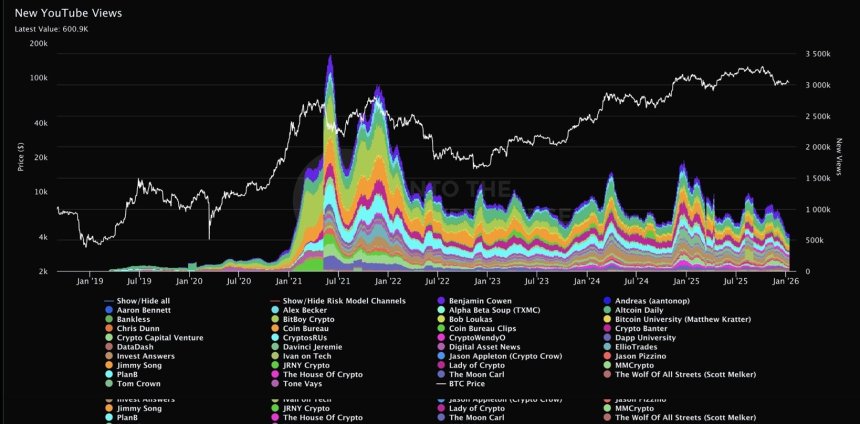Hide the Bob Loukas channel
Image resolution: width=860 pixels, height=424 pixels.
click(x=465, y=319)
